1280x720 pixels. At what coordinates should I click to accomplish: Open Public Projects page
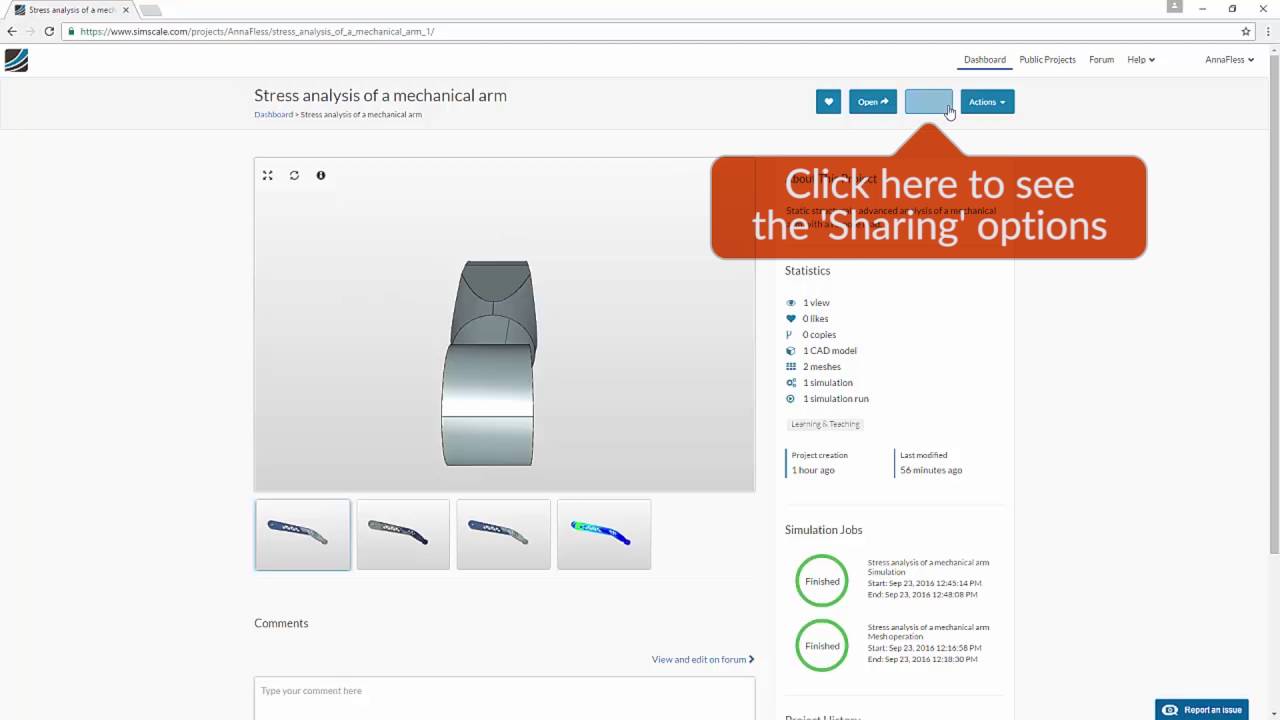point(1047,60)
